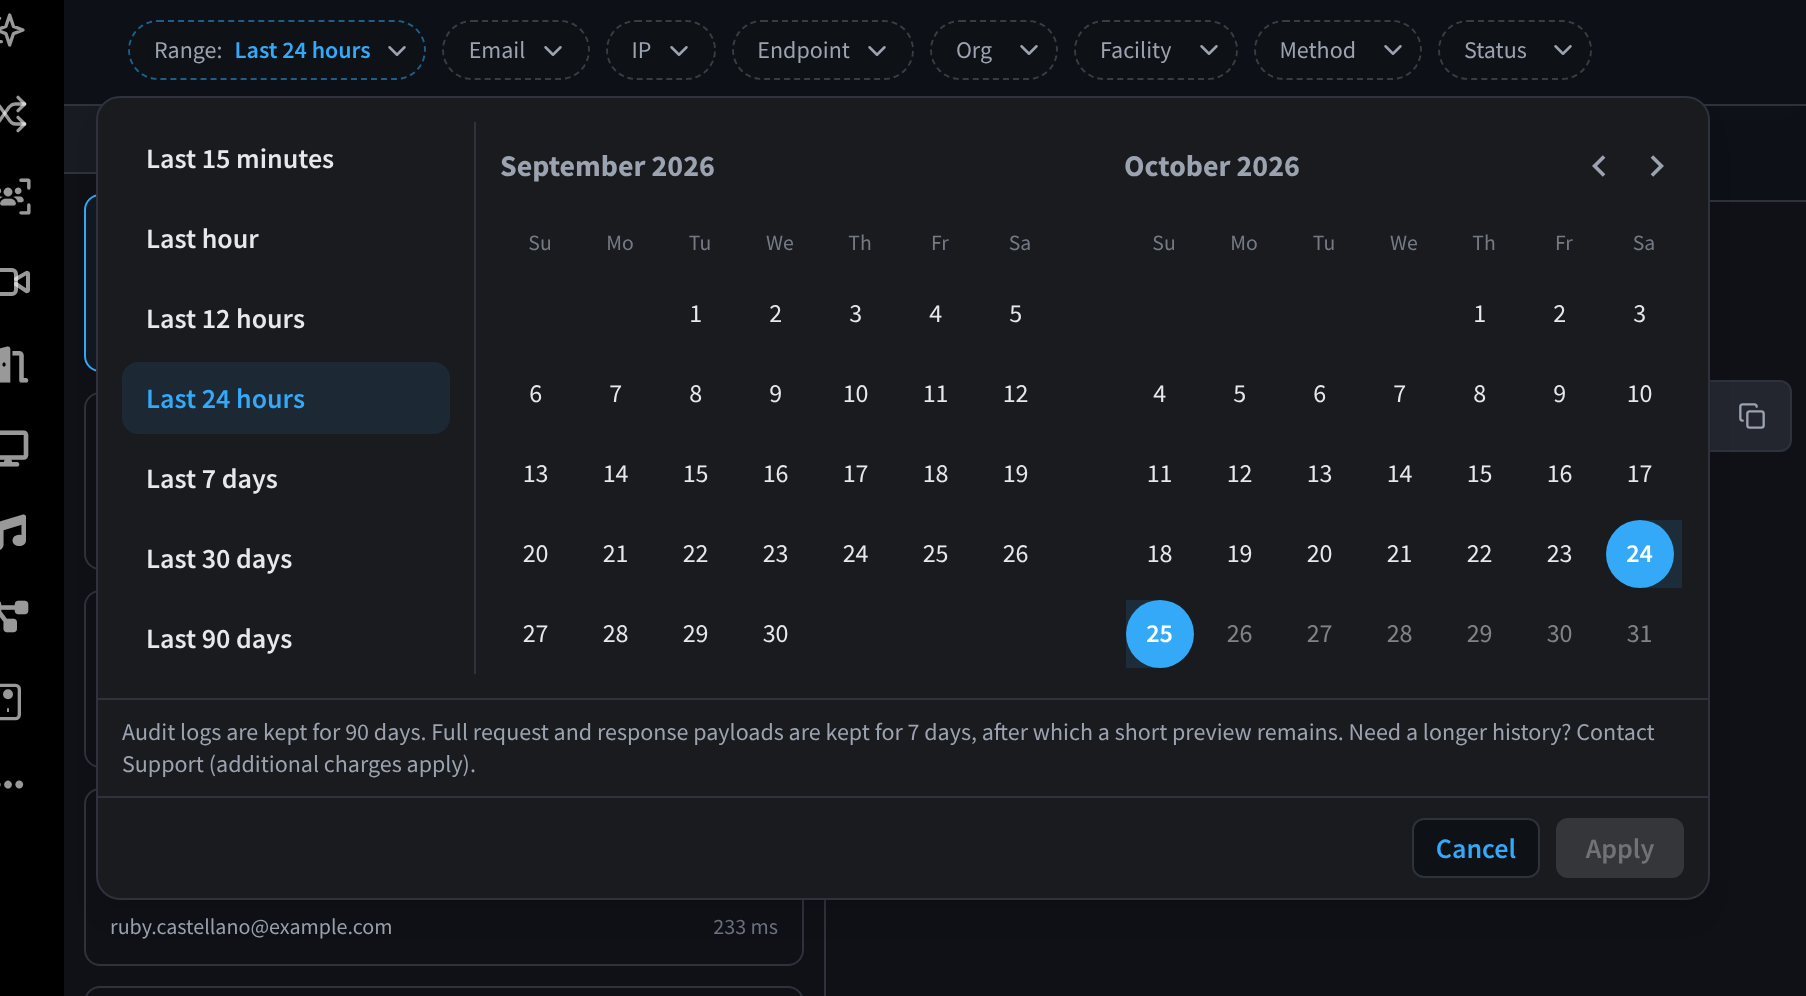Pick September 30 in the calendar

775,634
